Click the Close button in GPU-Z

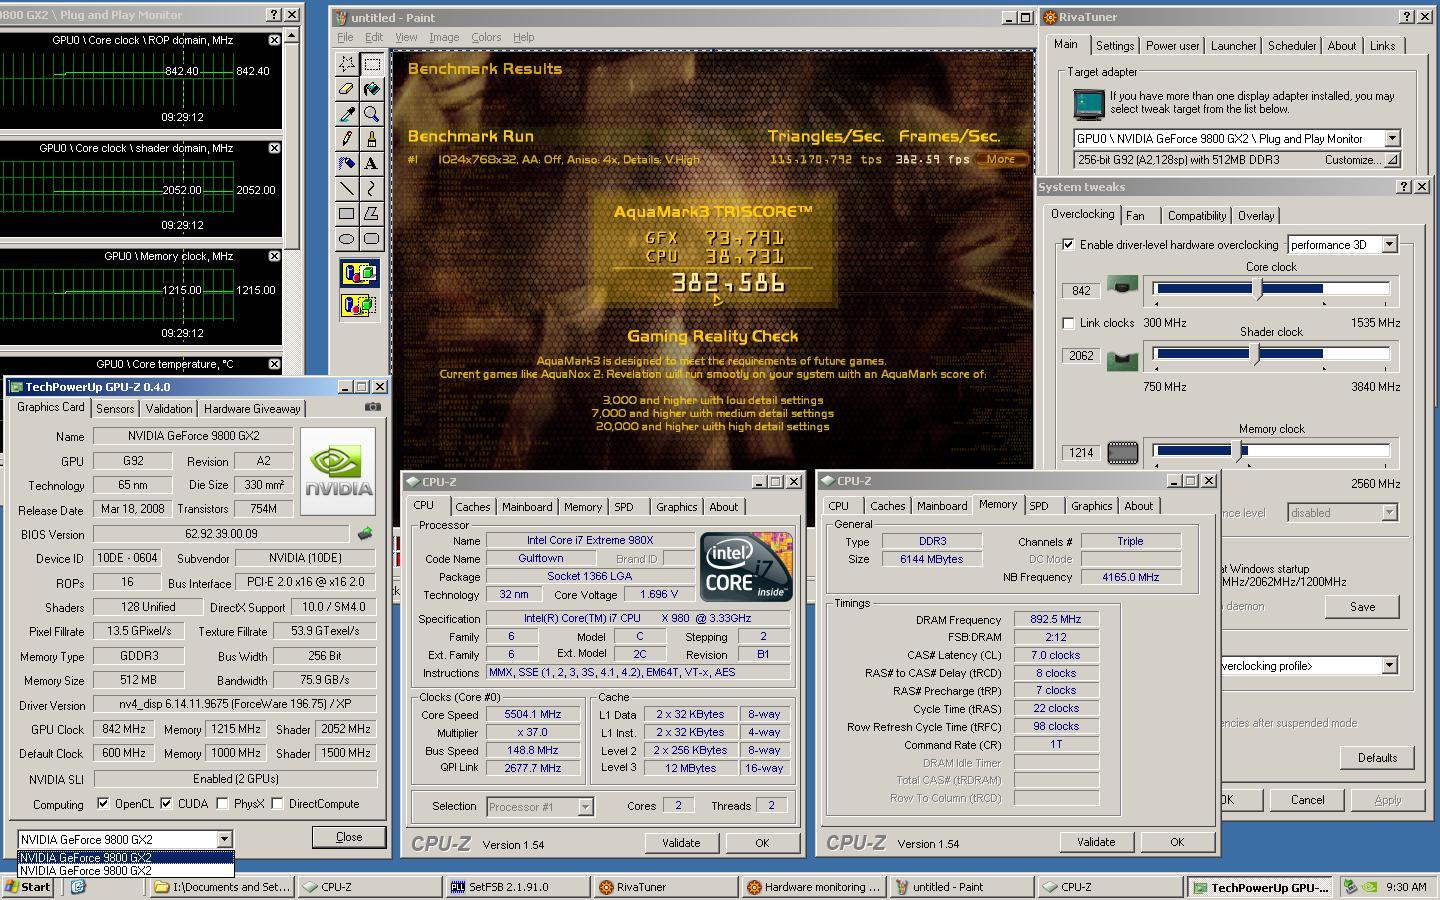[349, 837]
